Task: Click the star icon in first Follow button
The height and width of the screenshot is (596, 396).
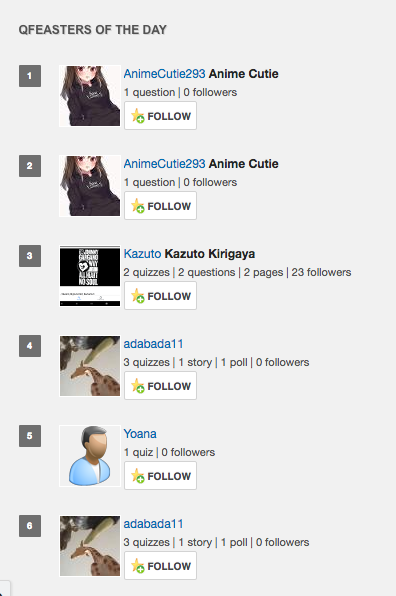Action: click(x=138, y=116)
